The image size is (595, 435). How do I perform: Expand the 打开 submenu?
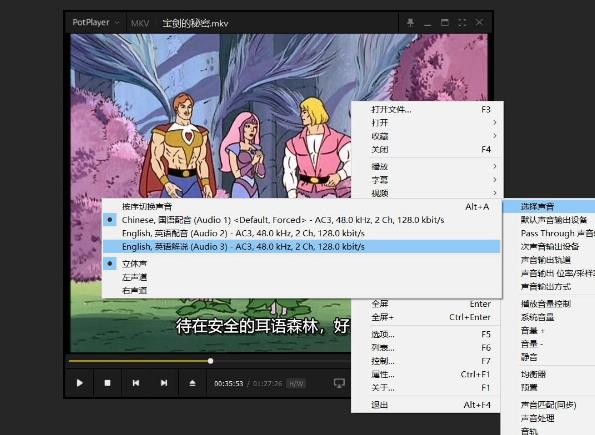tap(427, 123)
